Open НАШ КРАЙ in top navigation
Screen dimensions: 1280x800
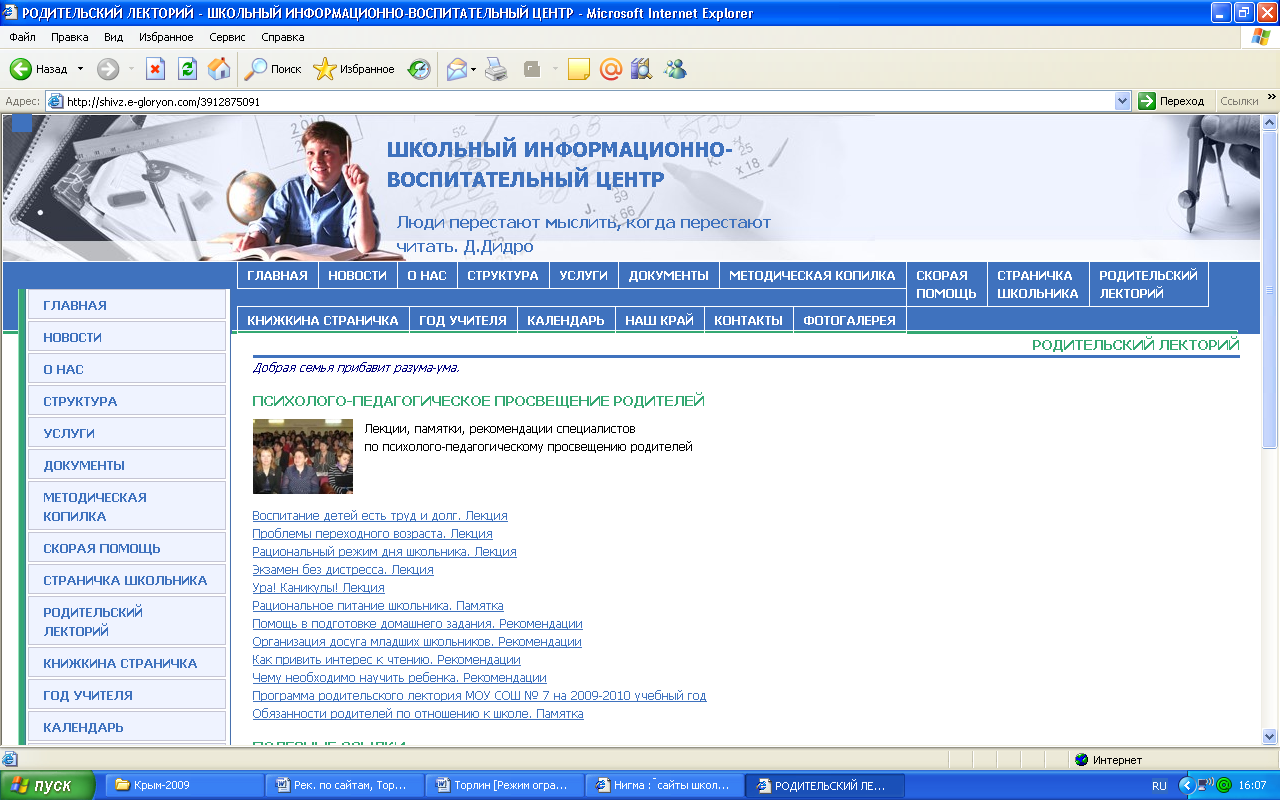tap(659, 320)
